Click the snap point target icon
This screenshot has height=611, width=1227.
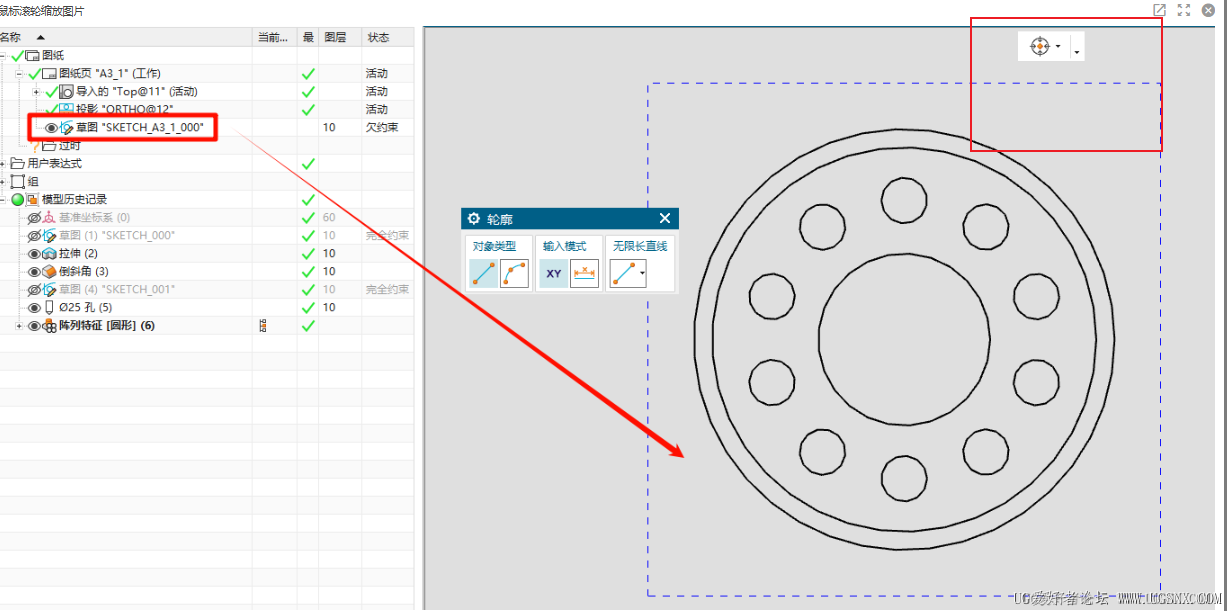tap(1040, 46)
